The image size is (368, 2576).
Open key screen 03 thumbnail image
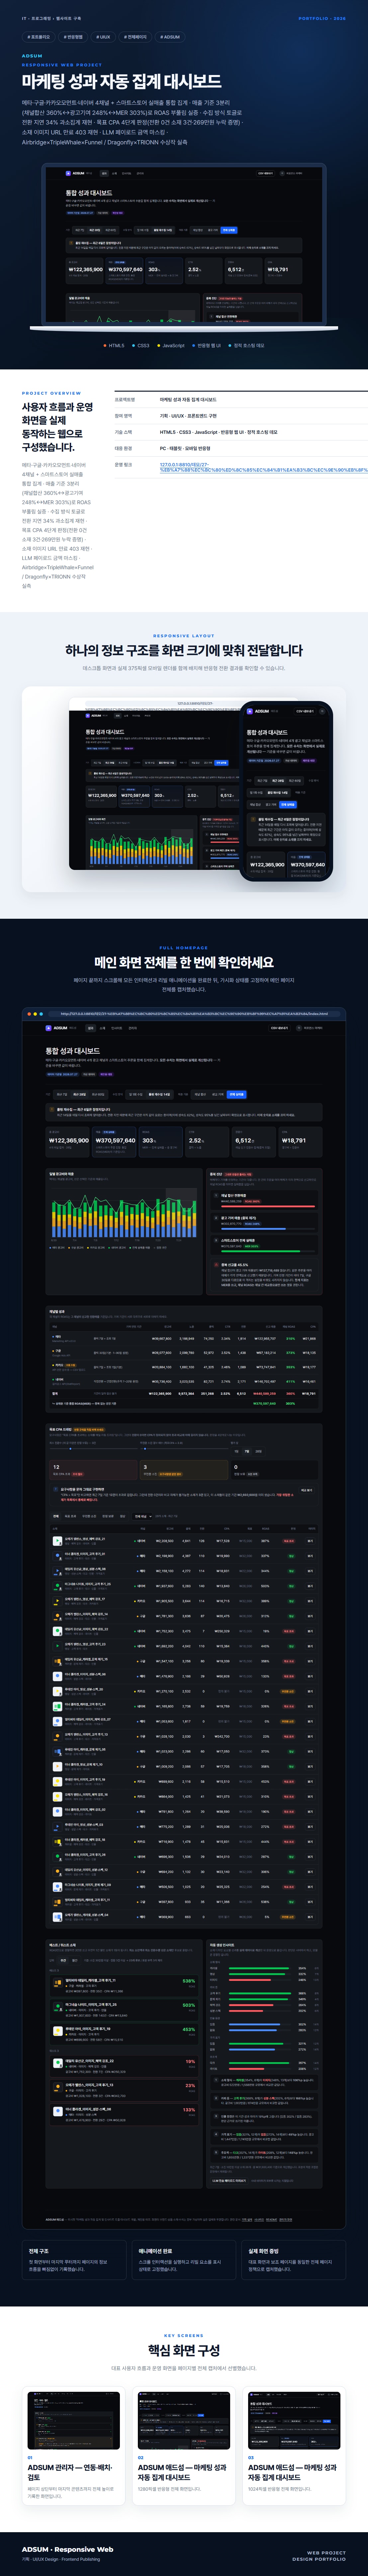[294, 2421]
